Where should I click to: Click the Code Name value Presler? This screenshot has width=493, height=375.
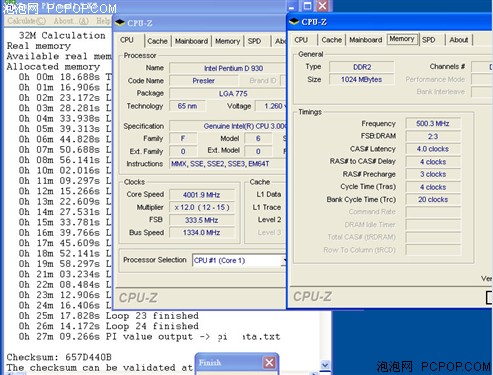(204, 81)
